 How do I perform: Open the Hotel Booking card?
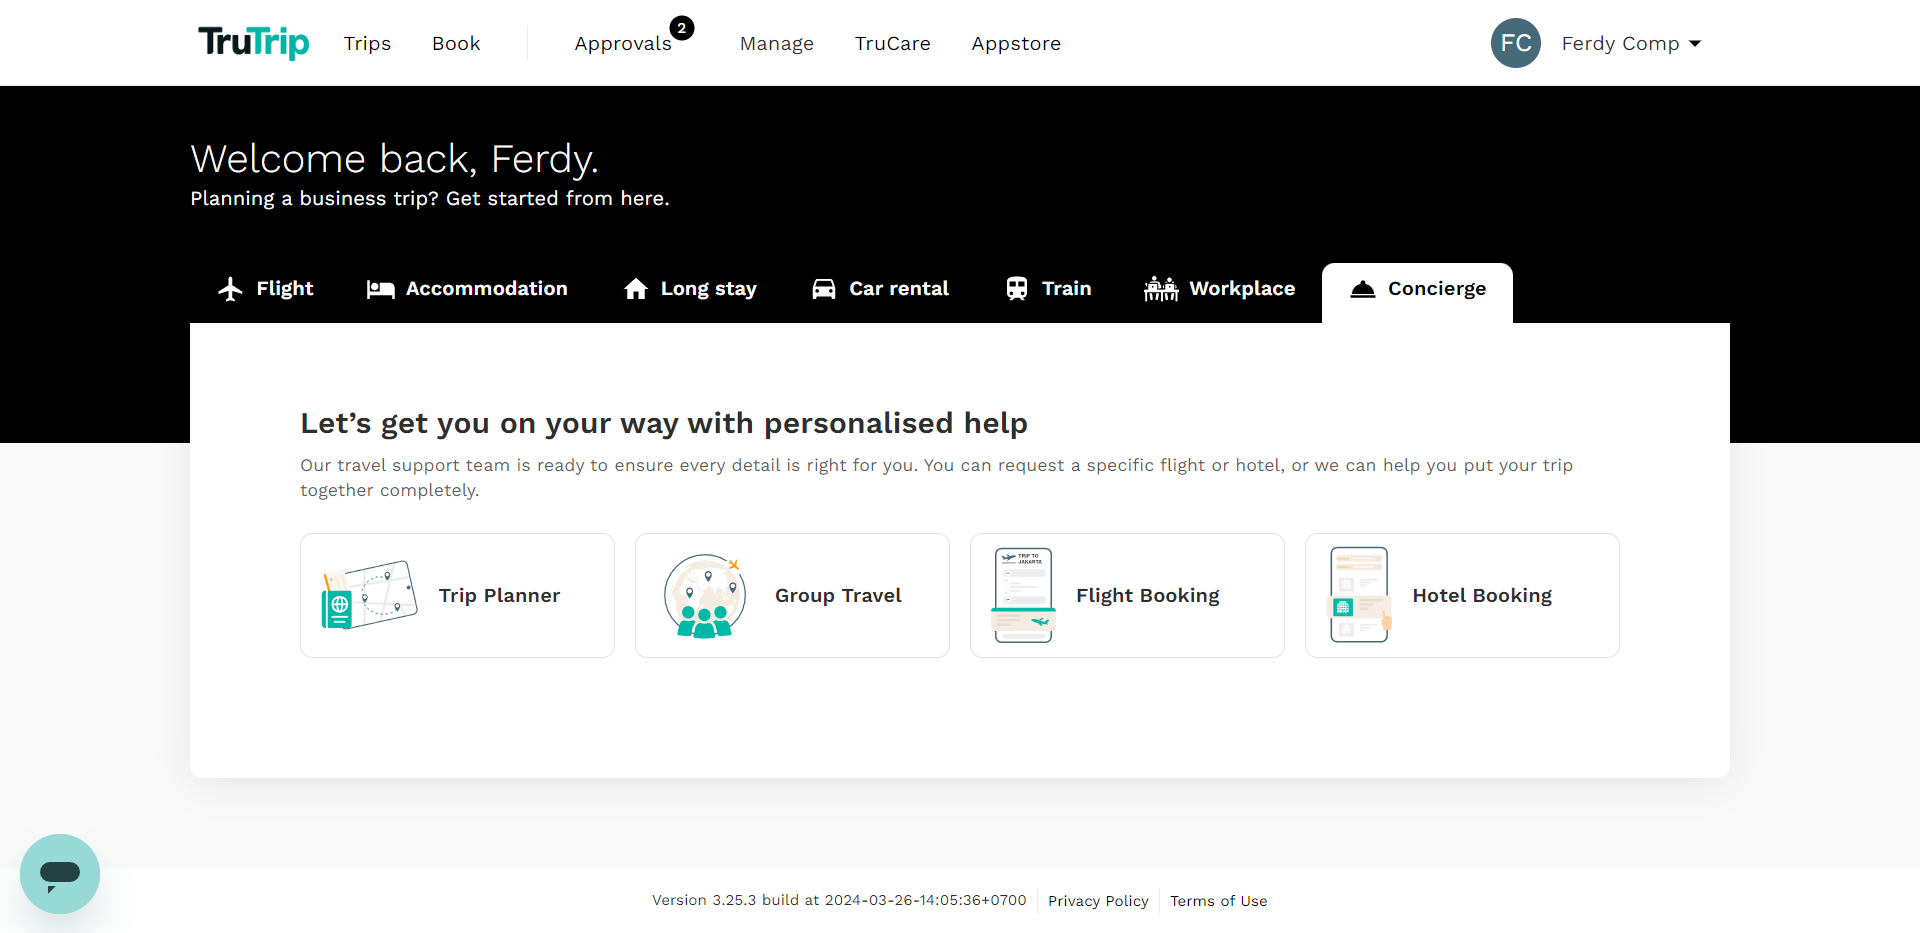tap(1462, 595)
